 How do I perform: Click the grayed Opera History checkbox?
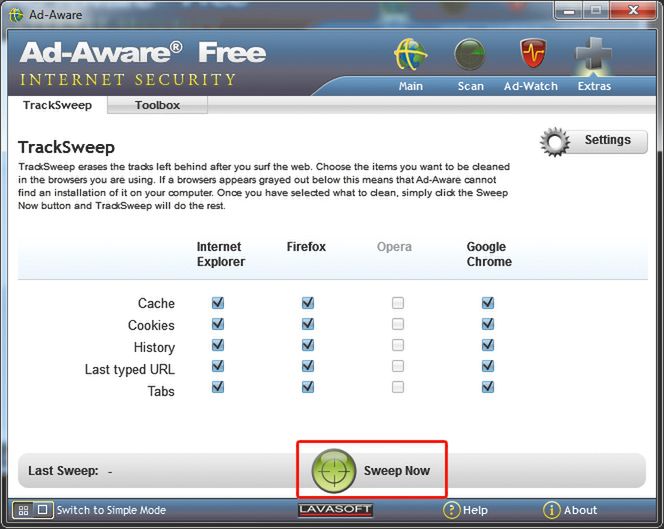tap(398, 345)
